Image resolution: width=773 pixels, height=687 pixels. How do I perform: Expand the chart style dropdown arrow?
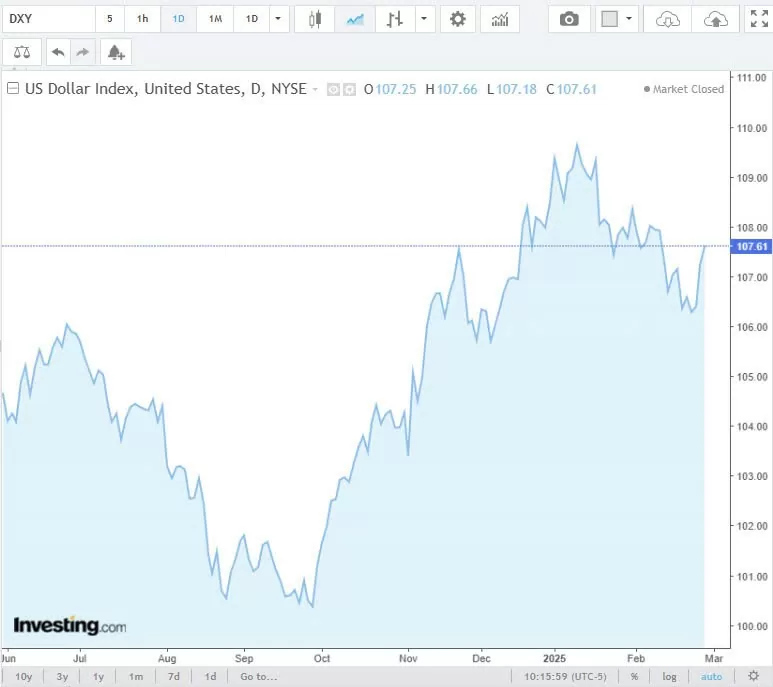pyautogui.click(x=426, y=19)
